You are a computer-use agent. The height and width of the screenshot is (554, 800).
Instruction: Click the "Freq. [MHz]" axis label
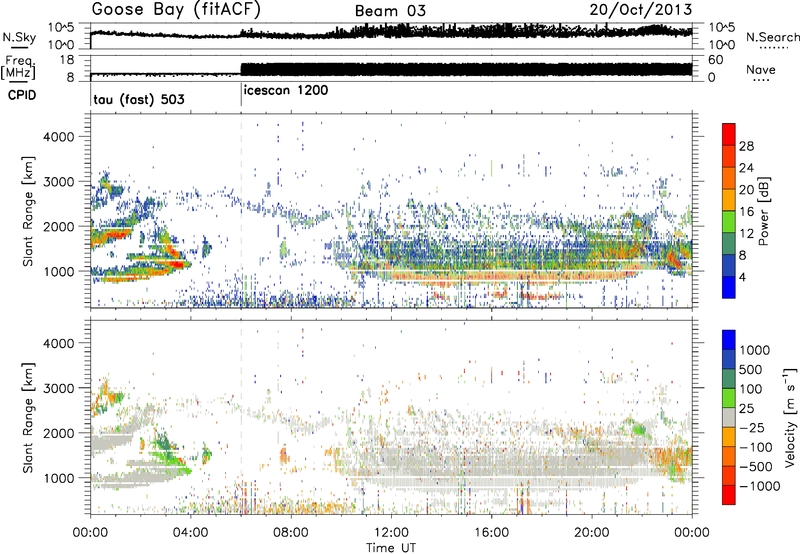click(18, 68)
